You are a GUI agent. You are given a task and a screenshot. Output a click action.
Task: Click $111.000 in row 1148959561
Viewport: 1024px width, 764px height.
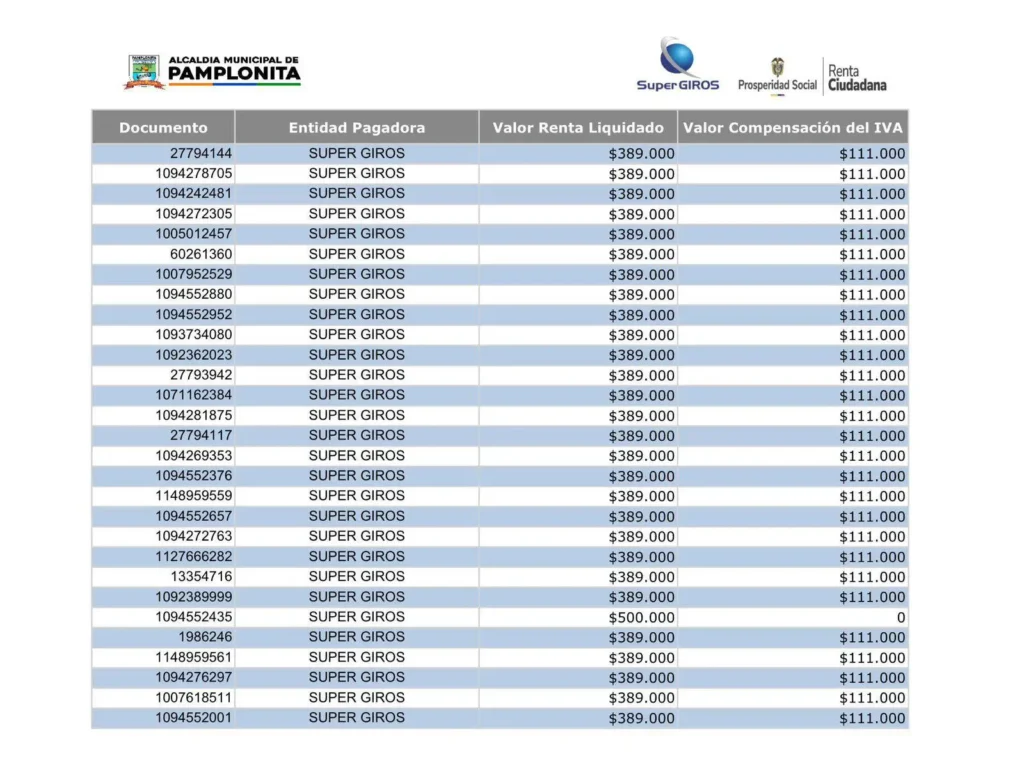(x=872, y=658)
